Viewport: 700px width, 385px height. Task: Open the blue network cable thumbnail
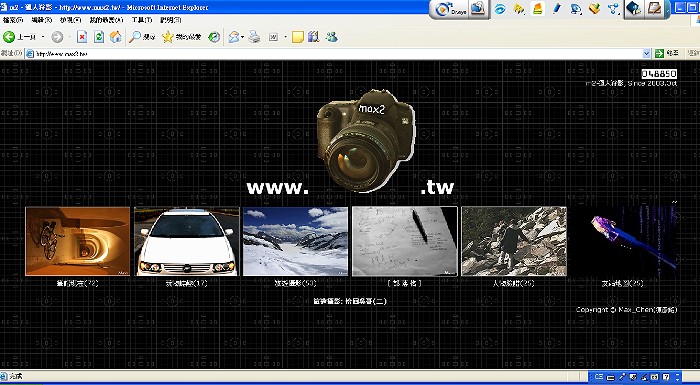coord(623,241)
